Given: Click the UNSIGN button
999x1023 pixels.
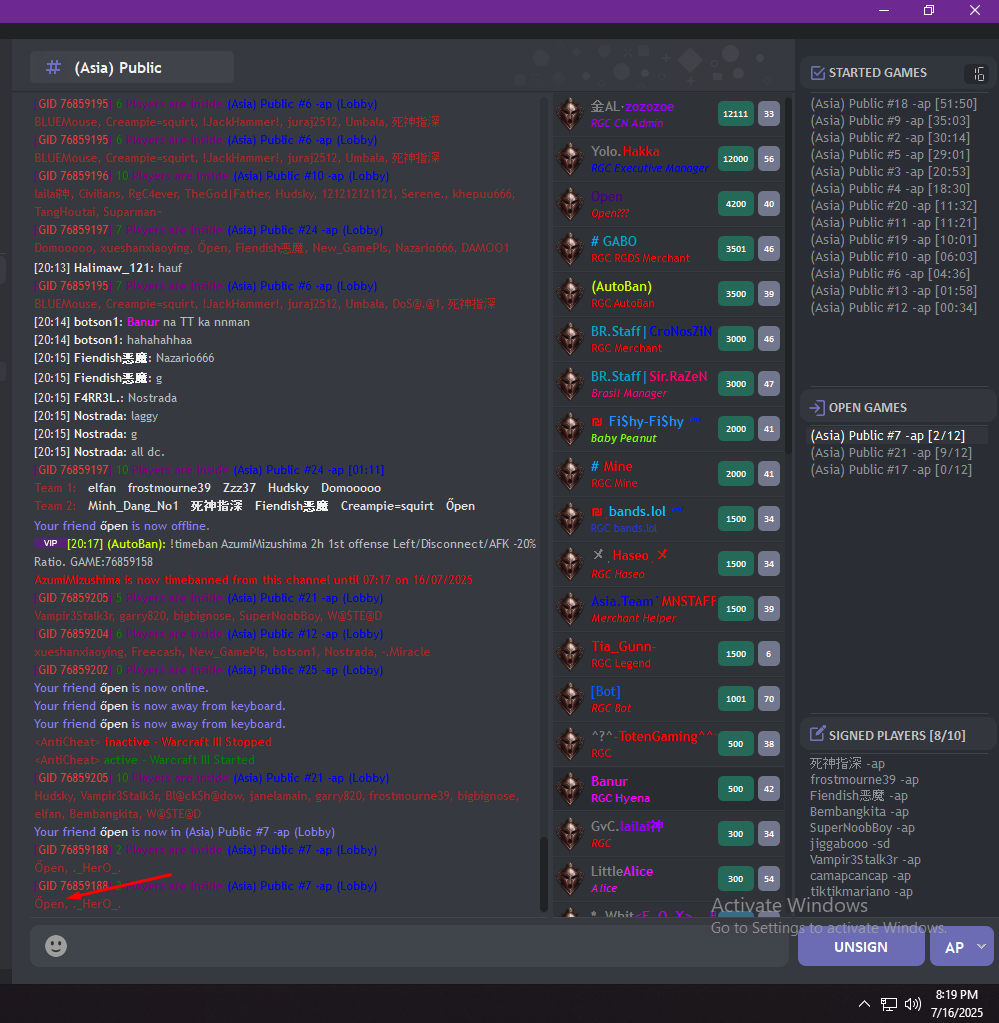Looking at the screenshot, I should [x=861, y=947].
